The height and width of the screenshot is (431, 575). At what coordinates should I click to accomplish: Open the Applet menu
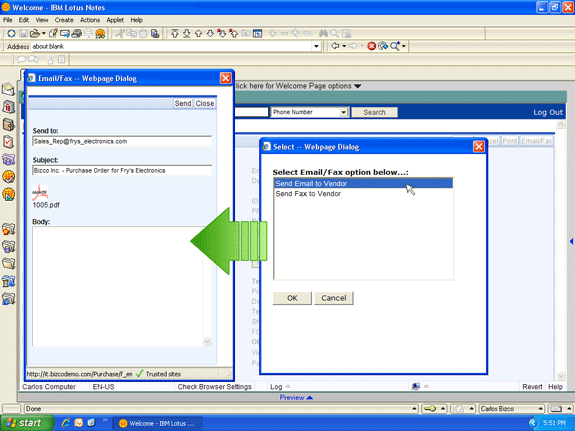pos(115,20)
